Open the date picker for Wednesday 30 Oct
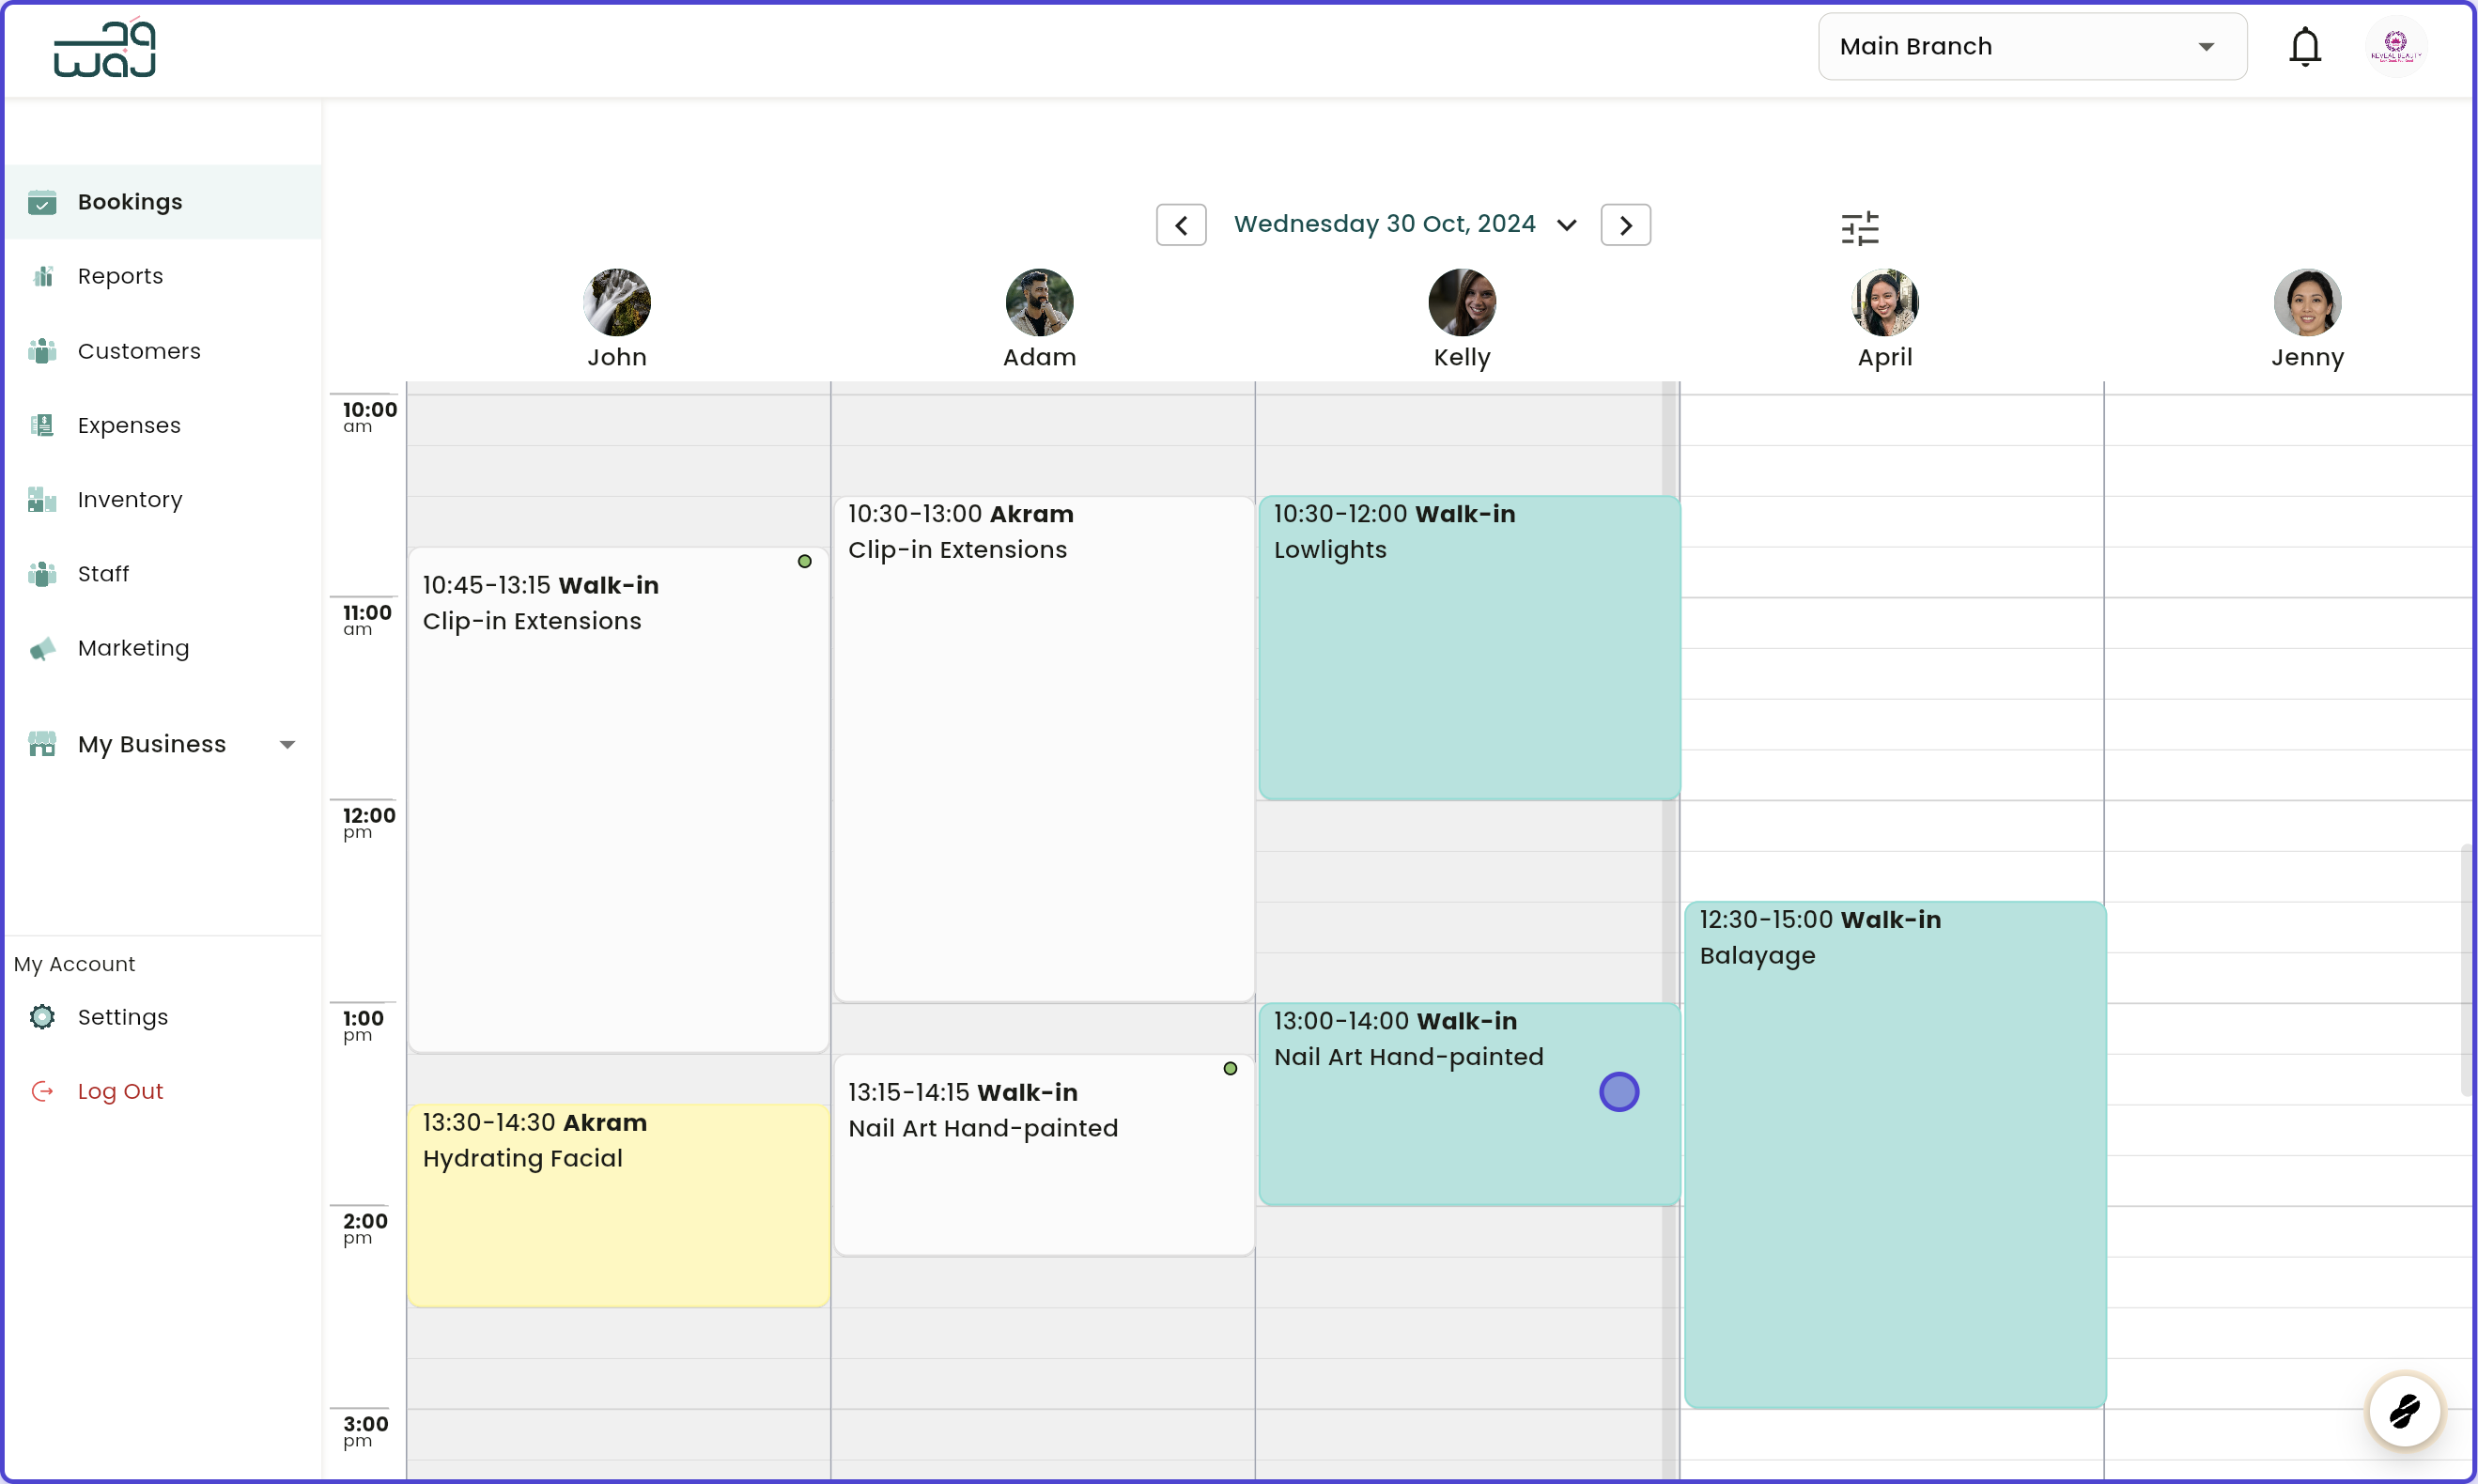Screen dimensions: 2478x1484 [x=1566, y=224]
